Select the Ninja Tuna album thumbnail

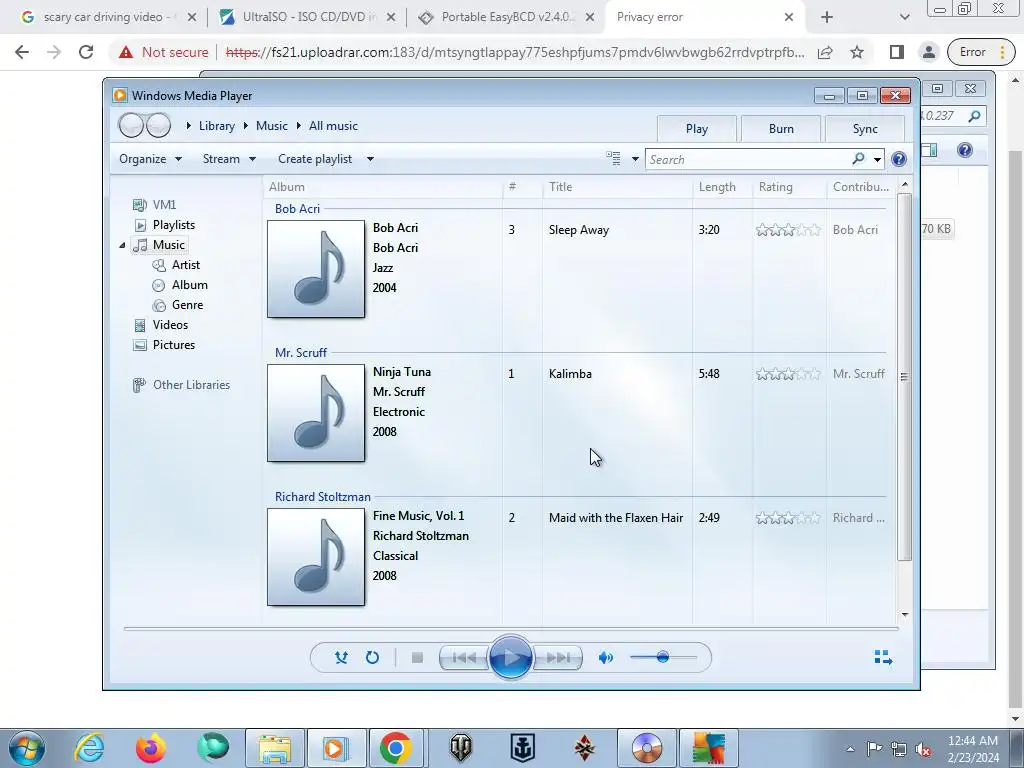click(316, 413)
